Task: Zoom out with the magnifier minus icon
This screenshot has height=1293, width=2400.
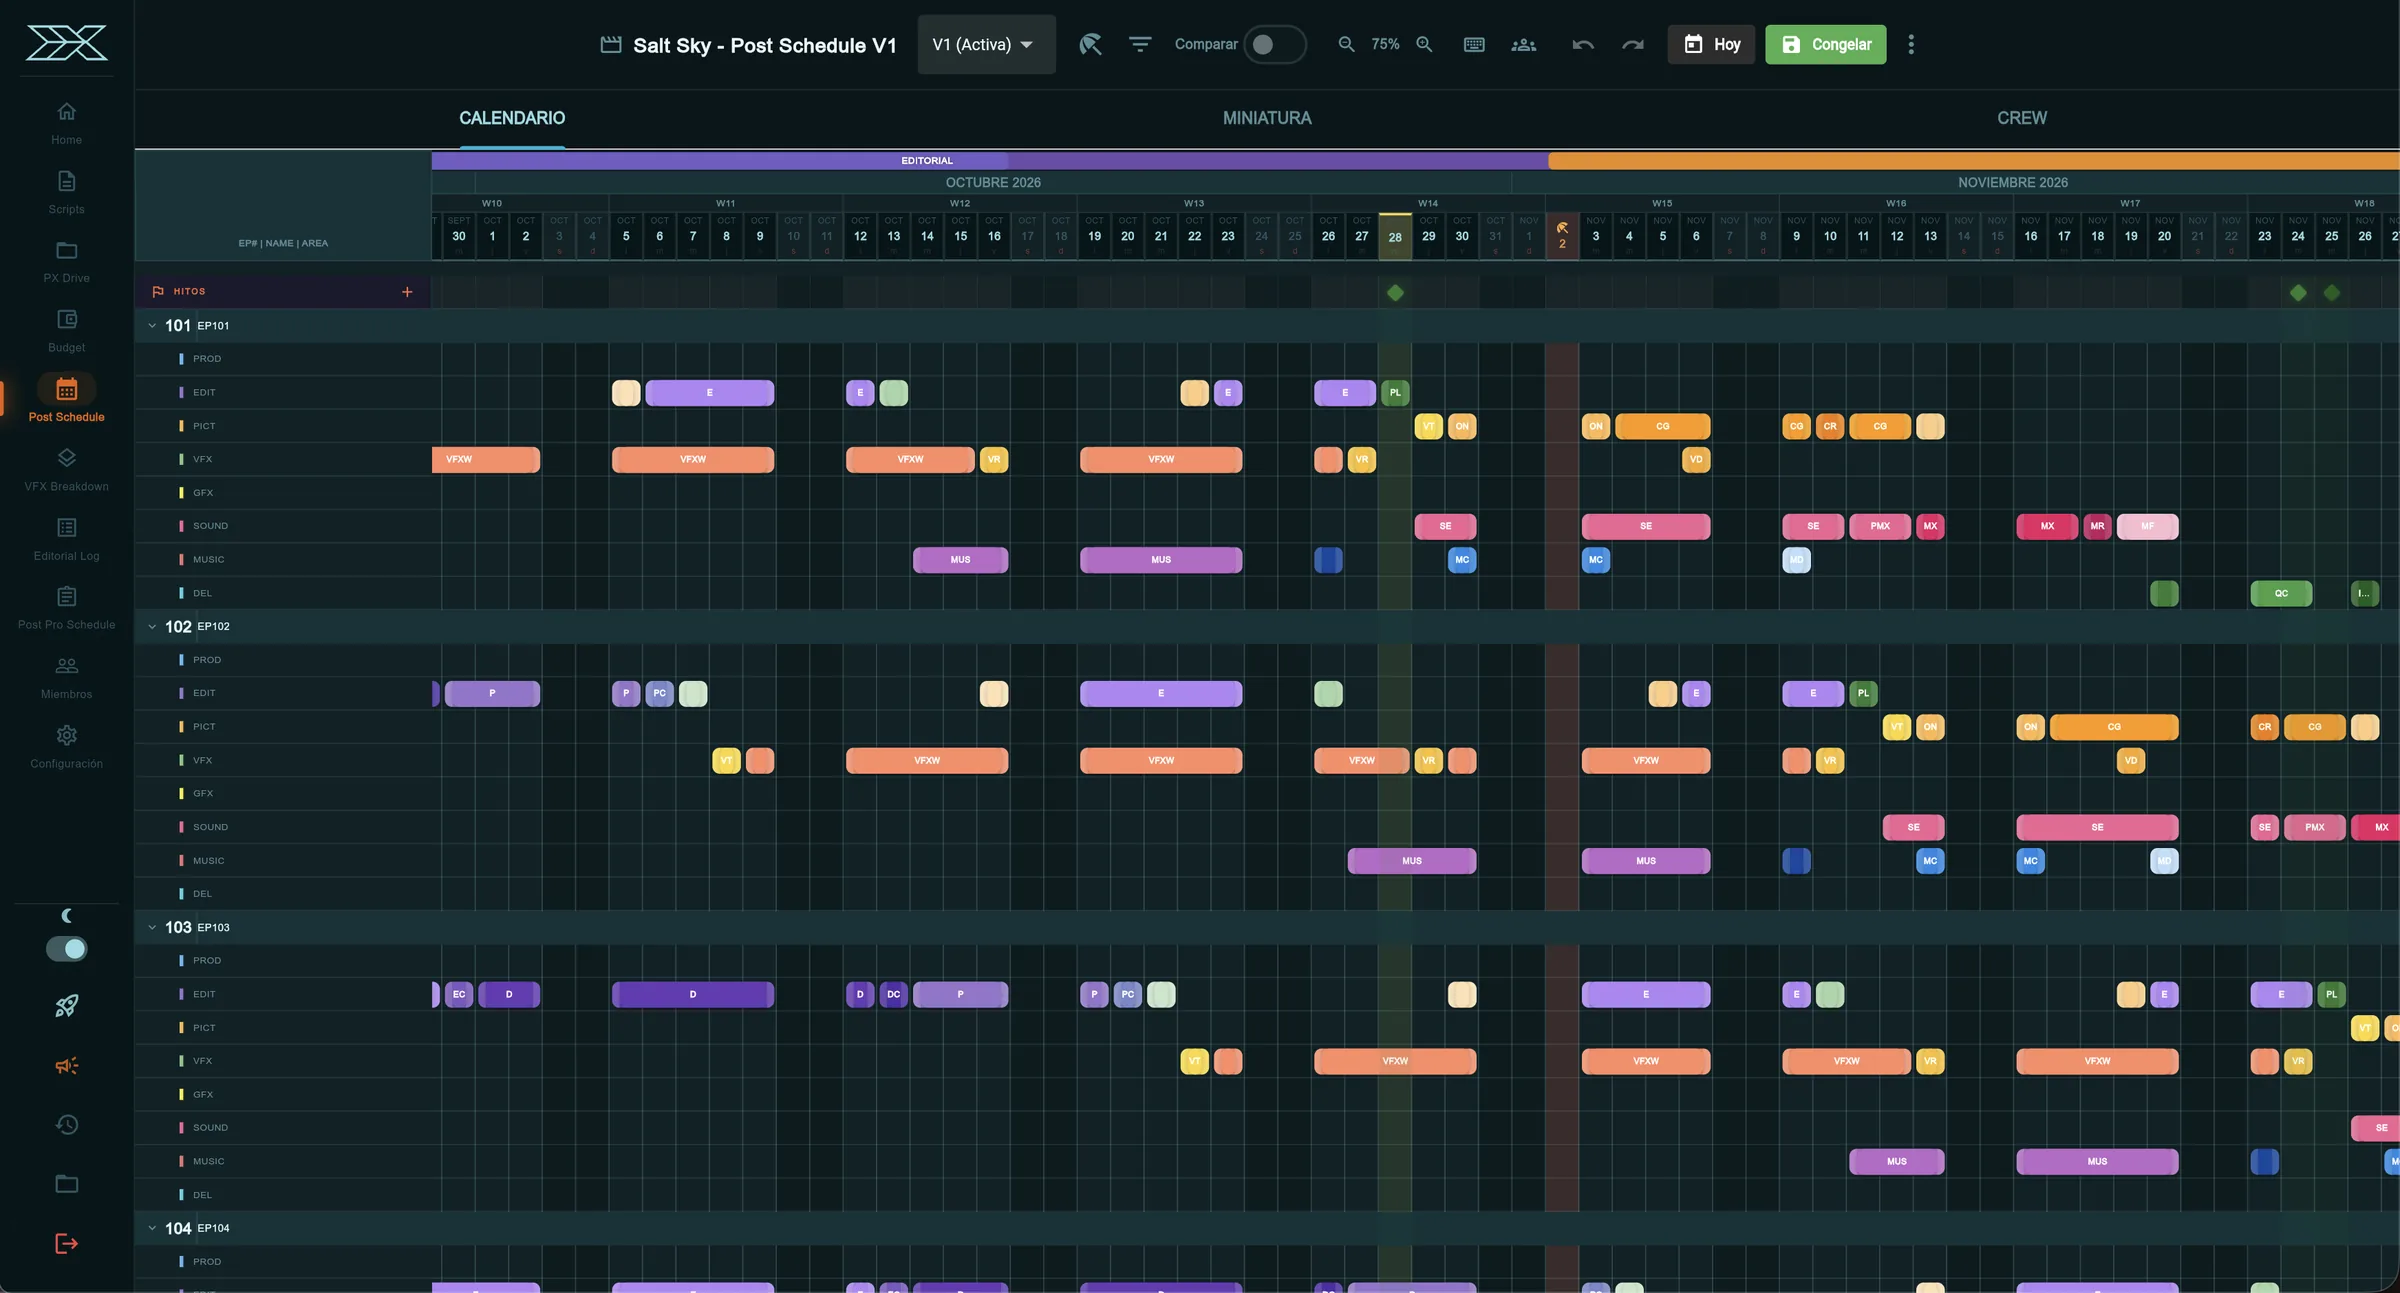Action: tap(1346, 44)
